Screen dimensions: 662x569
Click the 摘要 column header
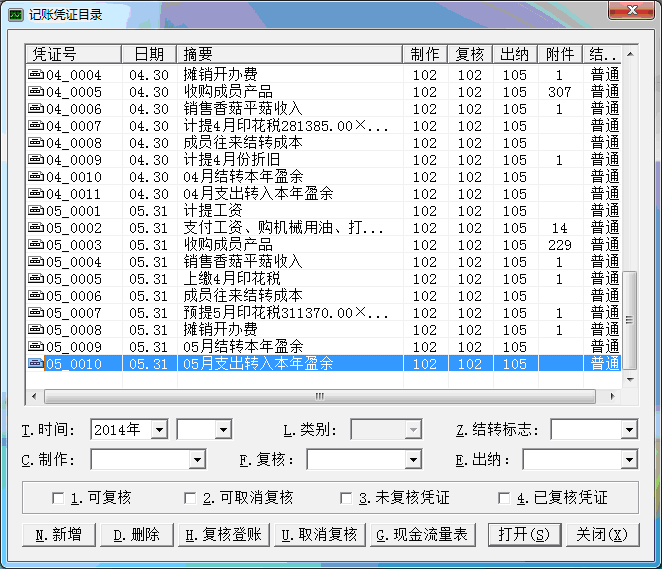(x=290, y=54)
